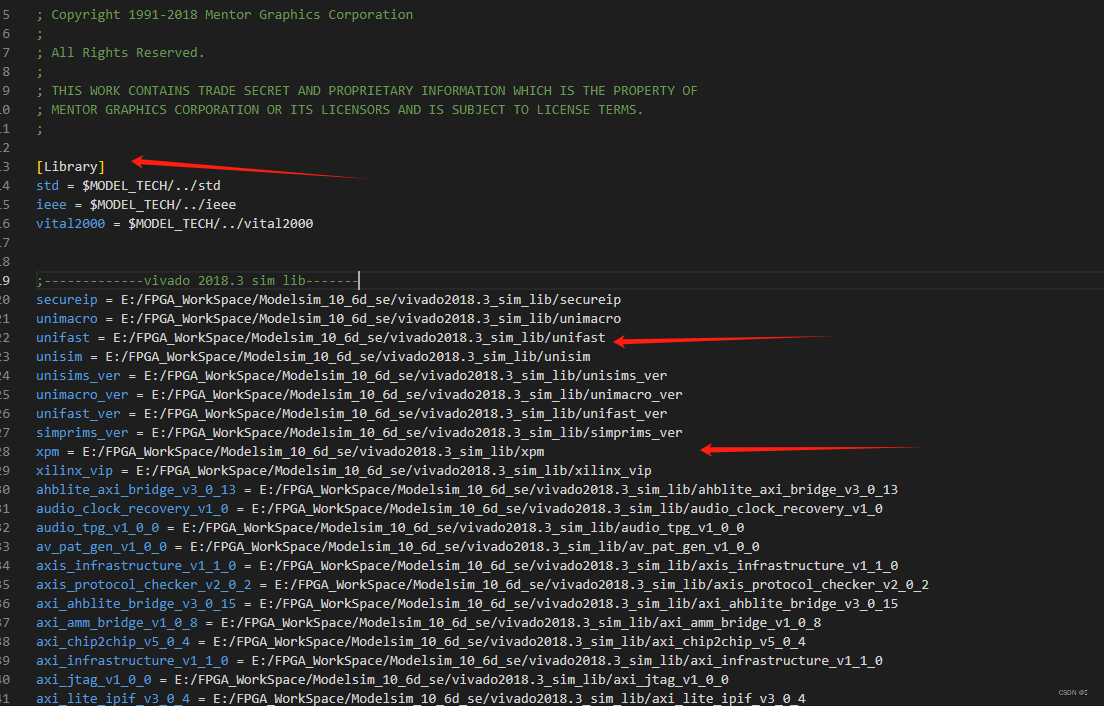The height and width of the screenshot is (706, 1104).
Task: Click the 'unimacro' key on line 21
Action: [x=67, y=319]
